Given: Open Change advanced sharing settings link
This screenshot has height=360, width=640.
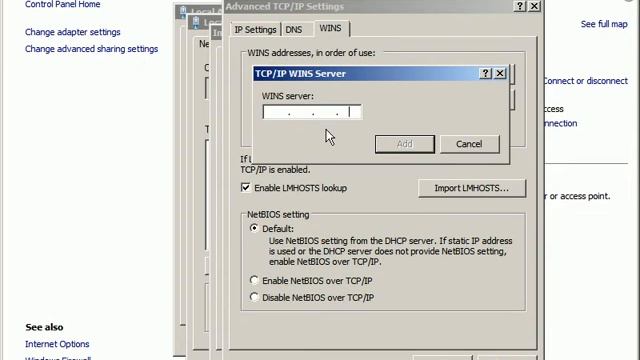Looking at the screenshot, I should [x=91, y=49].
